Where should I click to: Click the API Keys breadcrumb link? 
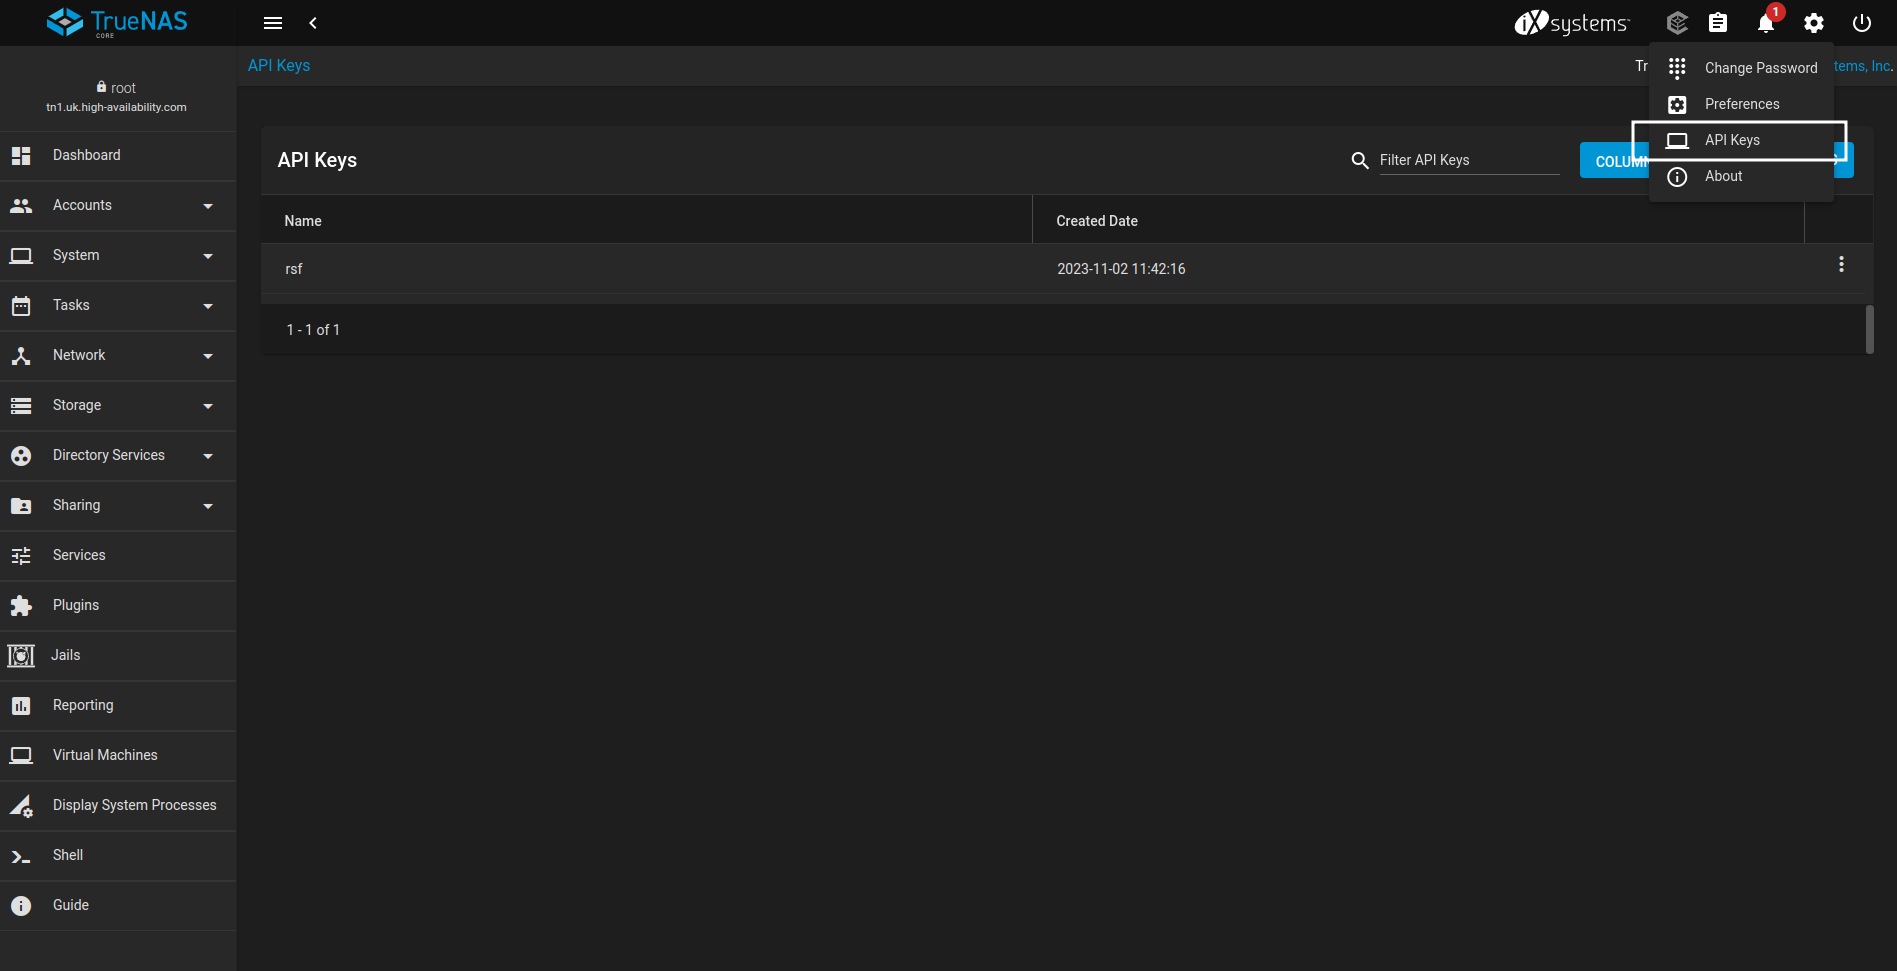click(x=279, y=65)
